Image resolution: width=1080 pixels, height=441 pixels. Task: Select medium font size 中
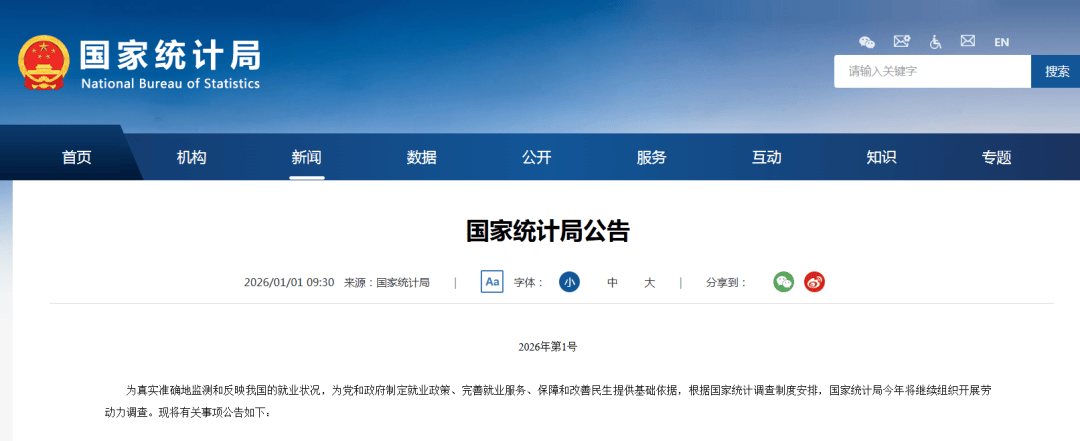[612, 283]
